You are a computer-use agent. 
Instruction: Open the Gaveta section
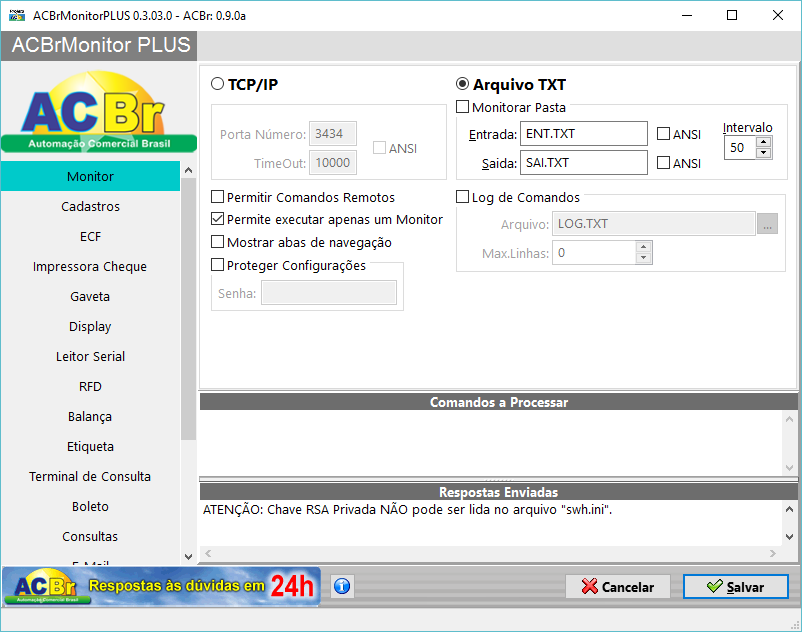click(x=91, y=297)
